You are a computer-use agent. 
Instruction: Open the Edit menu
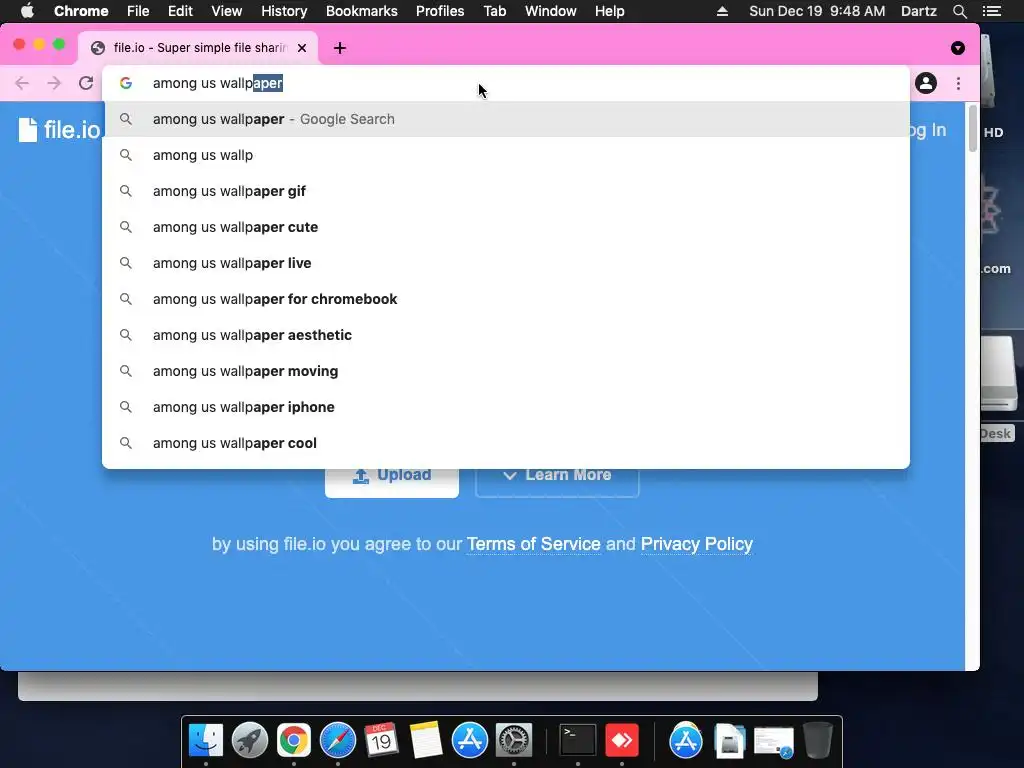pos(180,11)
